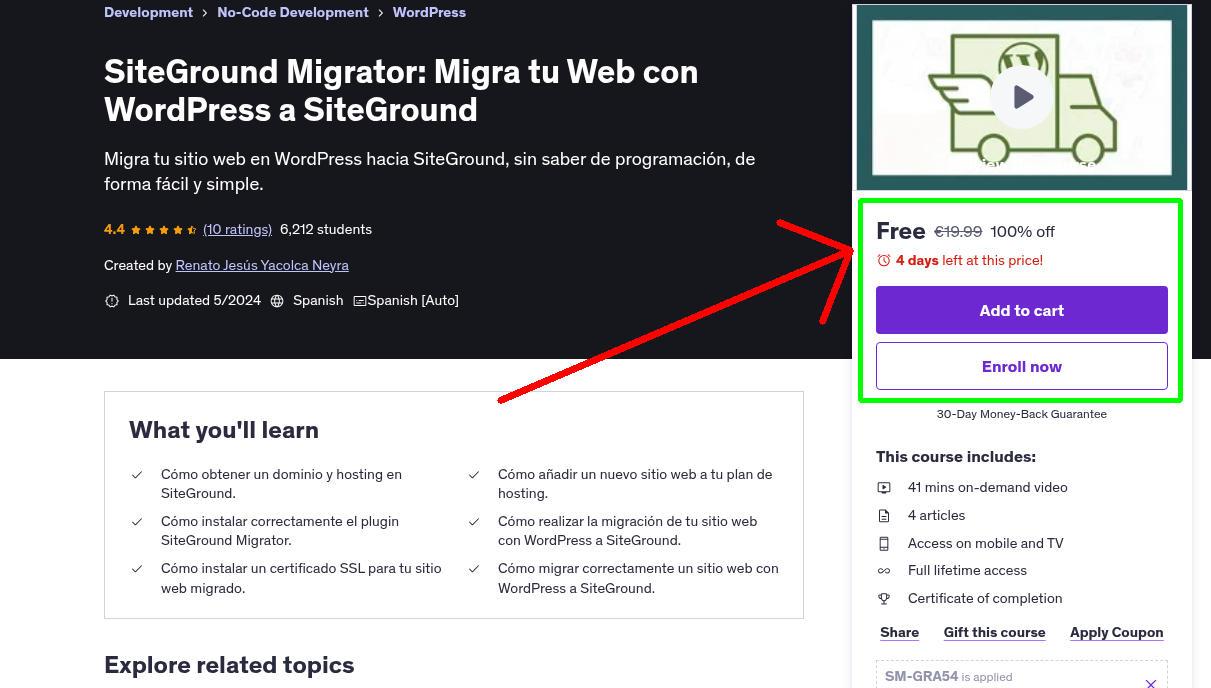Click the mobile access icon
The height and width of the screenshot is (688, 1211).
[x=884, y=544]
